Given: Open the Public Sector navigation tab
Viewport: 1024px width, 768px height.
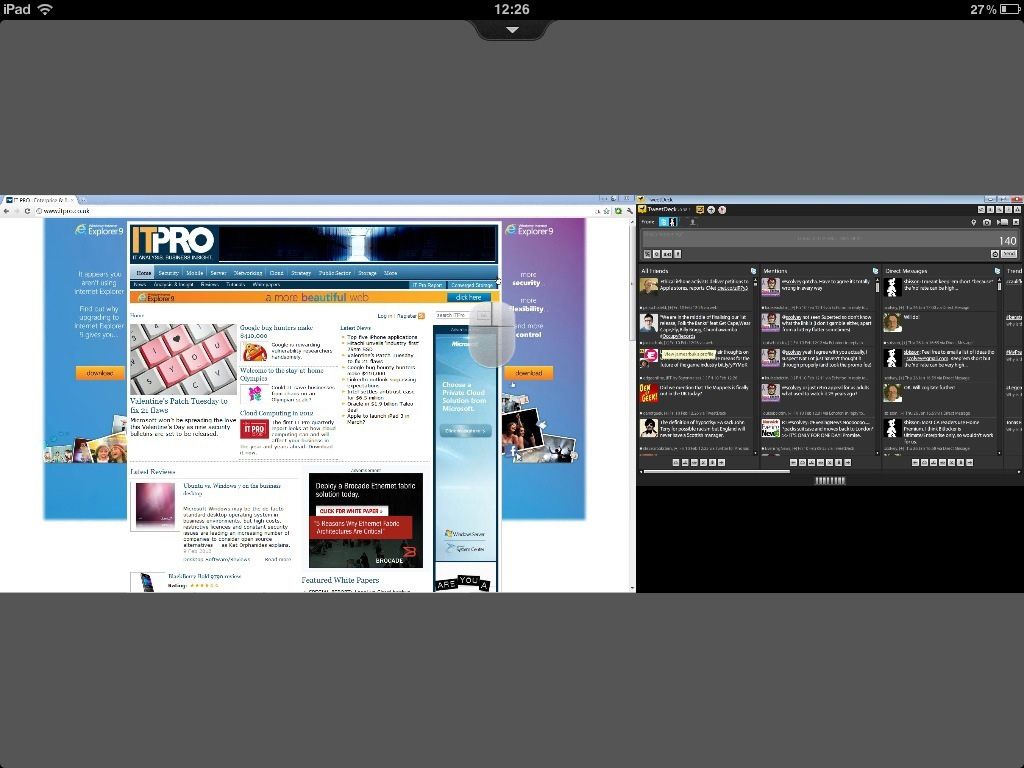Looking at the screenshot, I should click(x=334, y=273).
